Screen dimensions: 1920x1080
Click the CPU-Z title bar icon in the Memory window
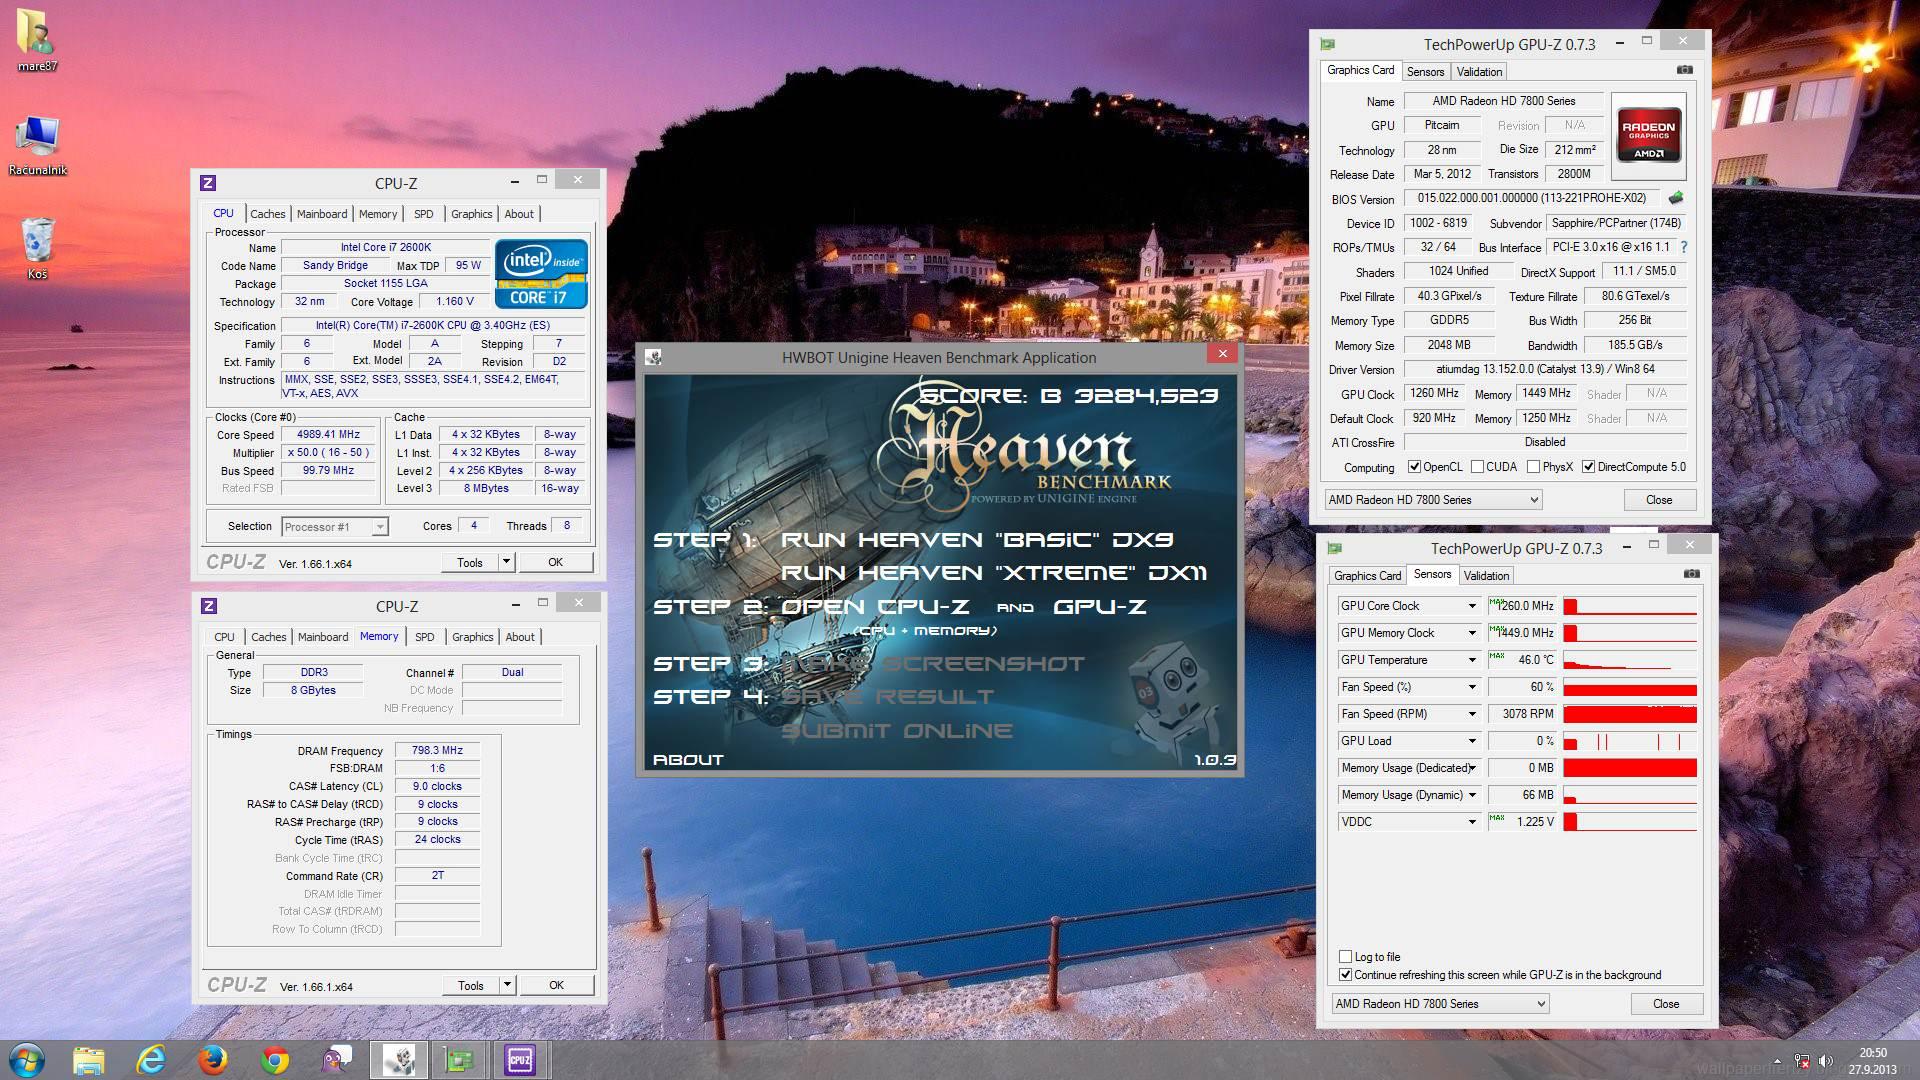[x=209, y=605]
